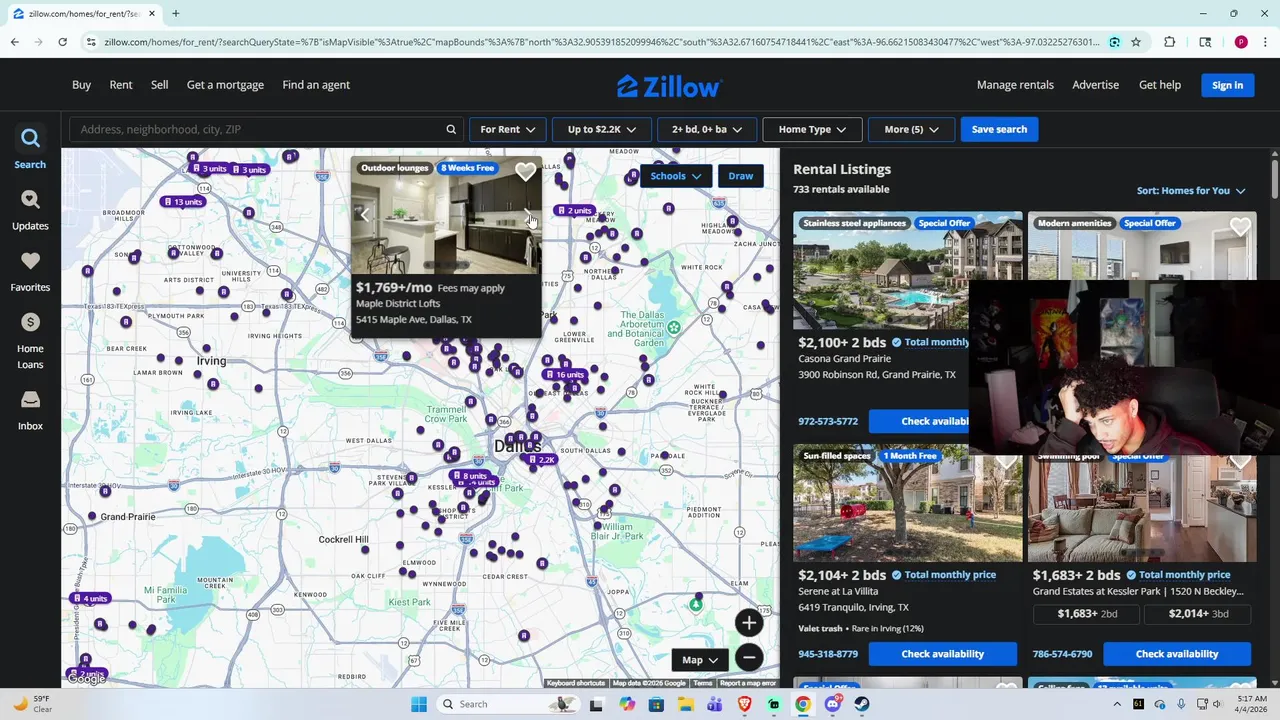Show hidden system tray icons chevron
The image size is (1280, 720).
pyautogui.click(x=1117, y=704)
